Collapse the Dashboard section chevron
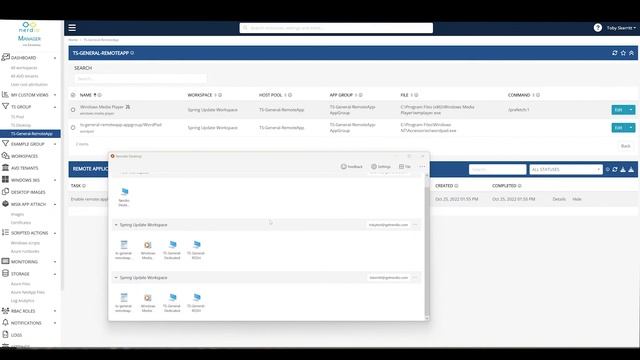 tap(55, 58)
